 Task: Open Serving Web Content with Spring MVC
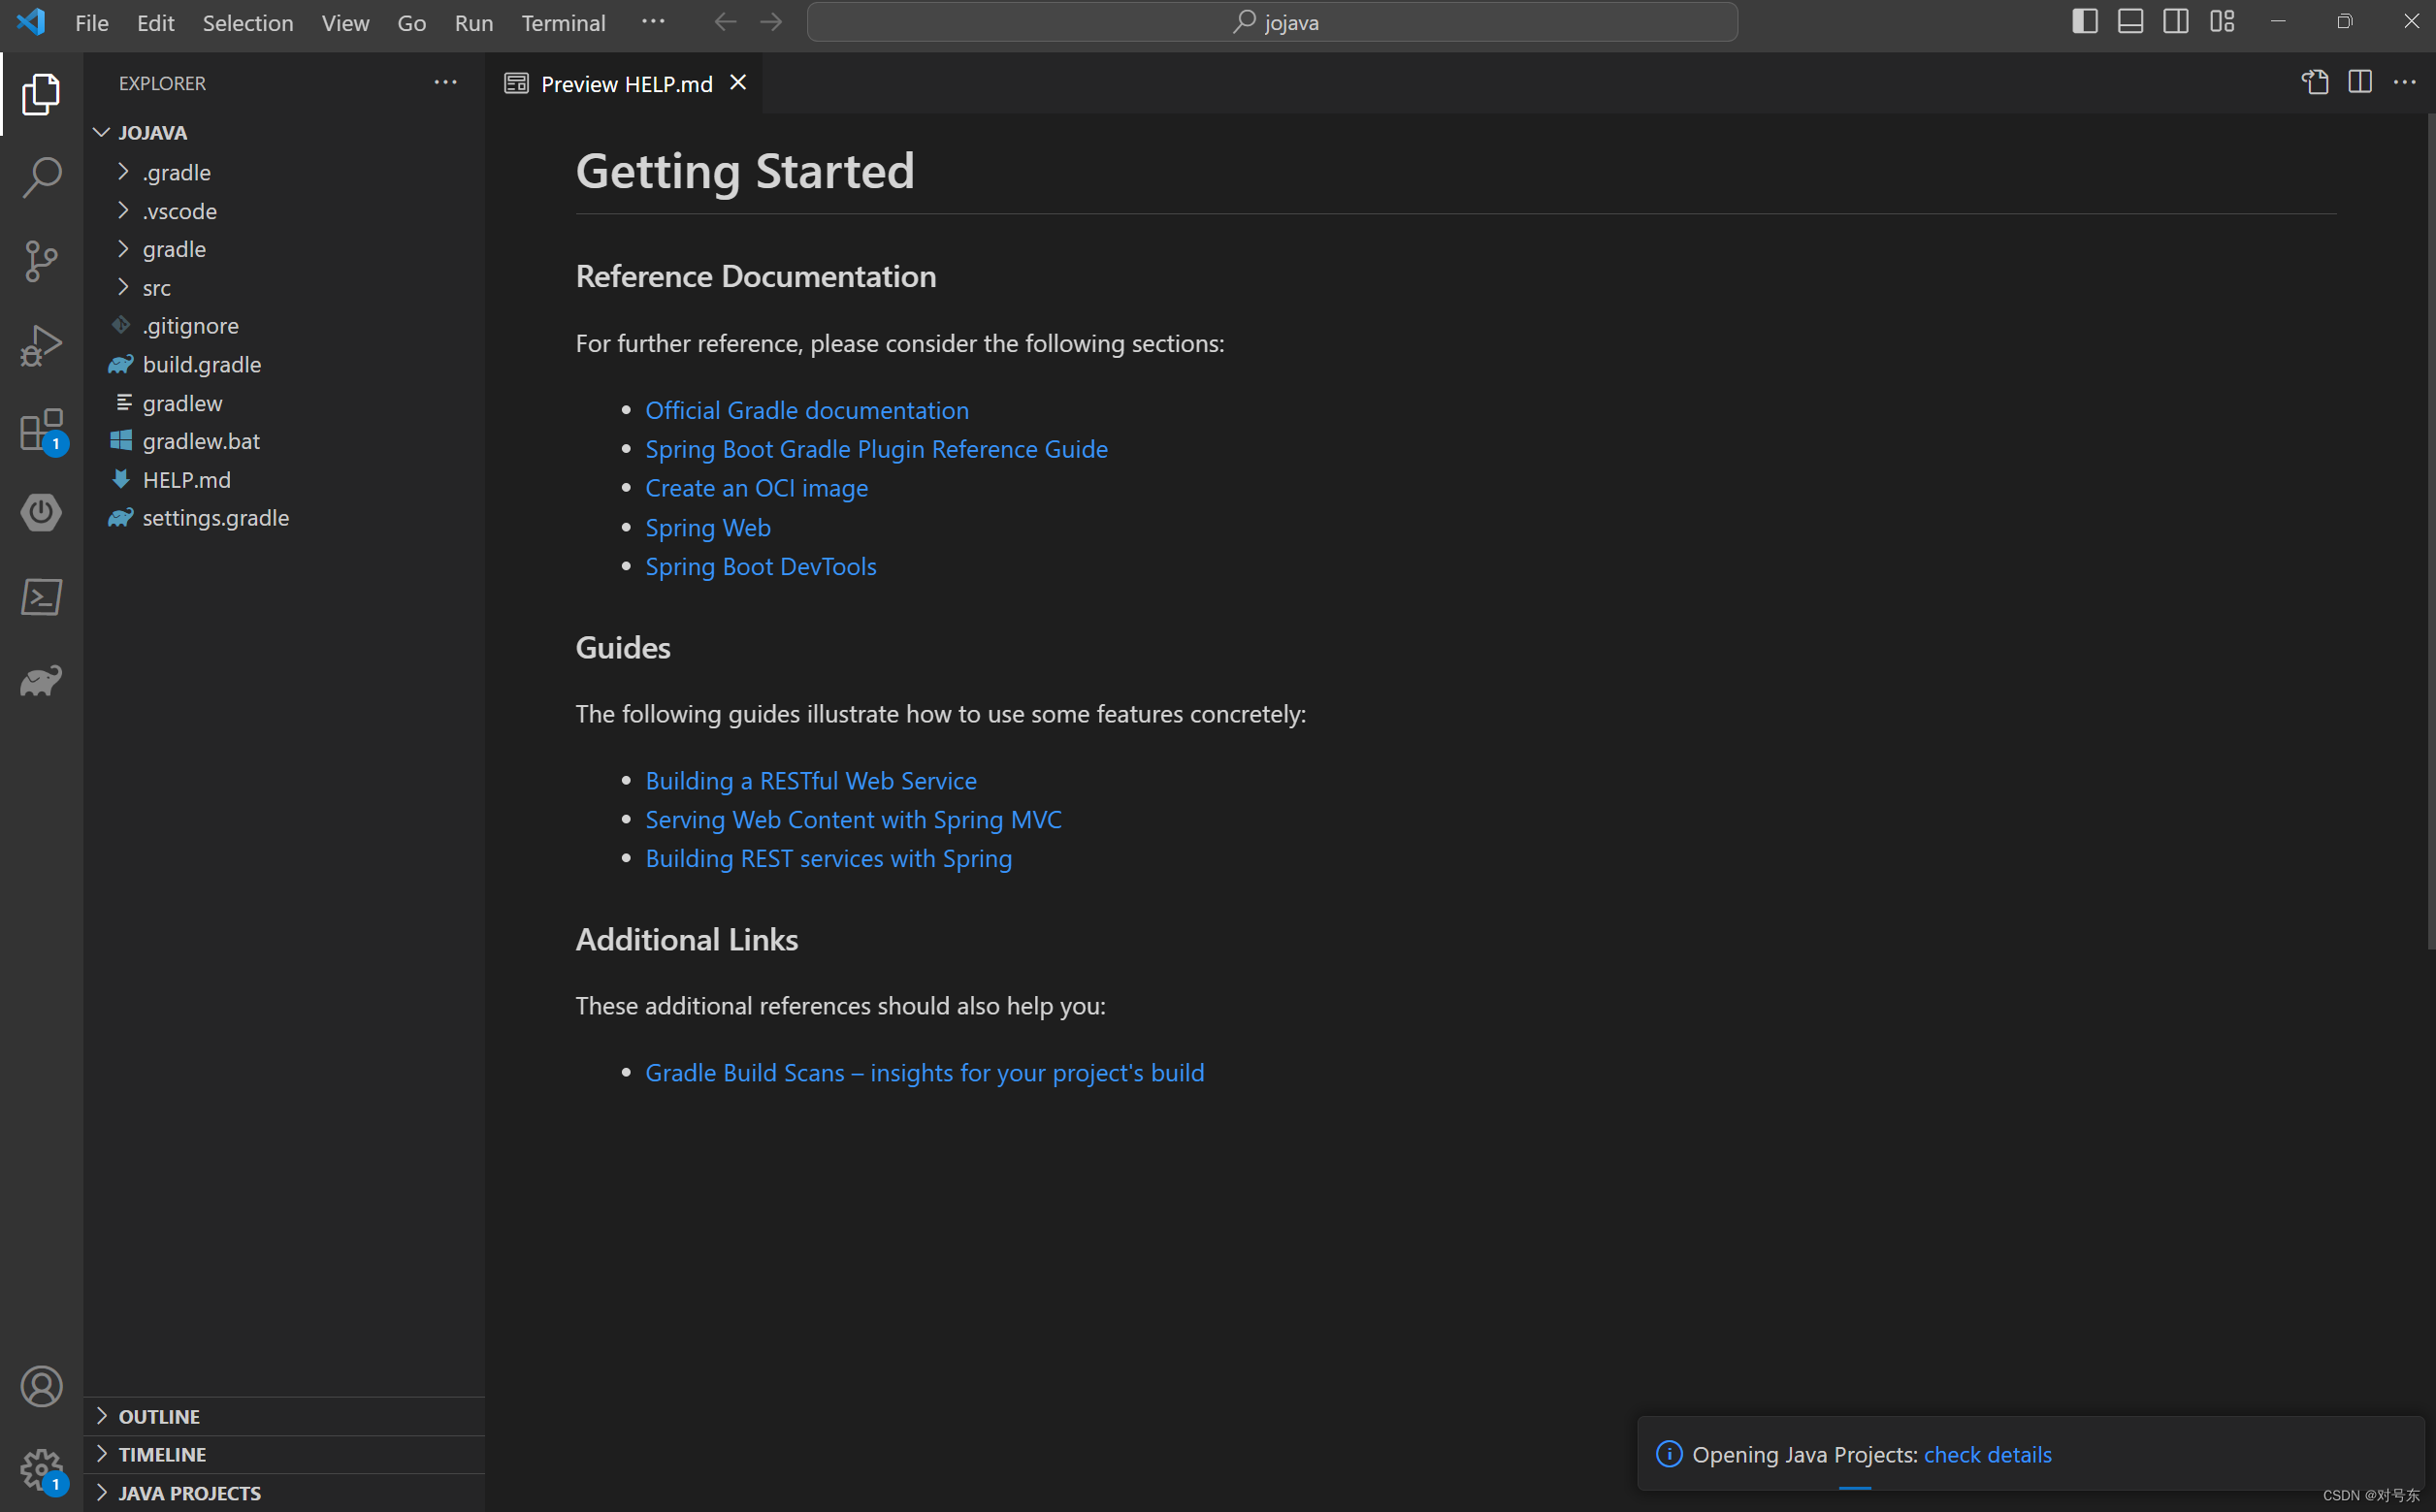[x=853, y=819]
